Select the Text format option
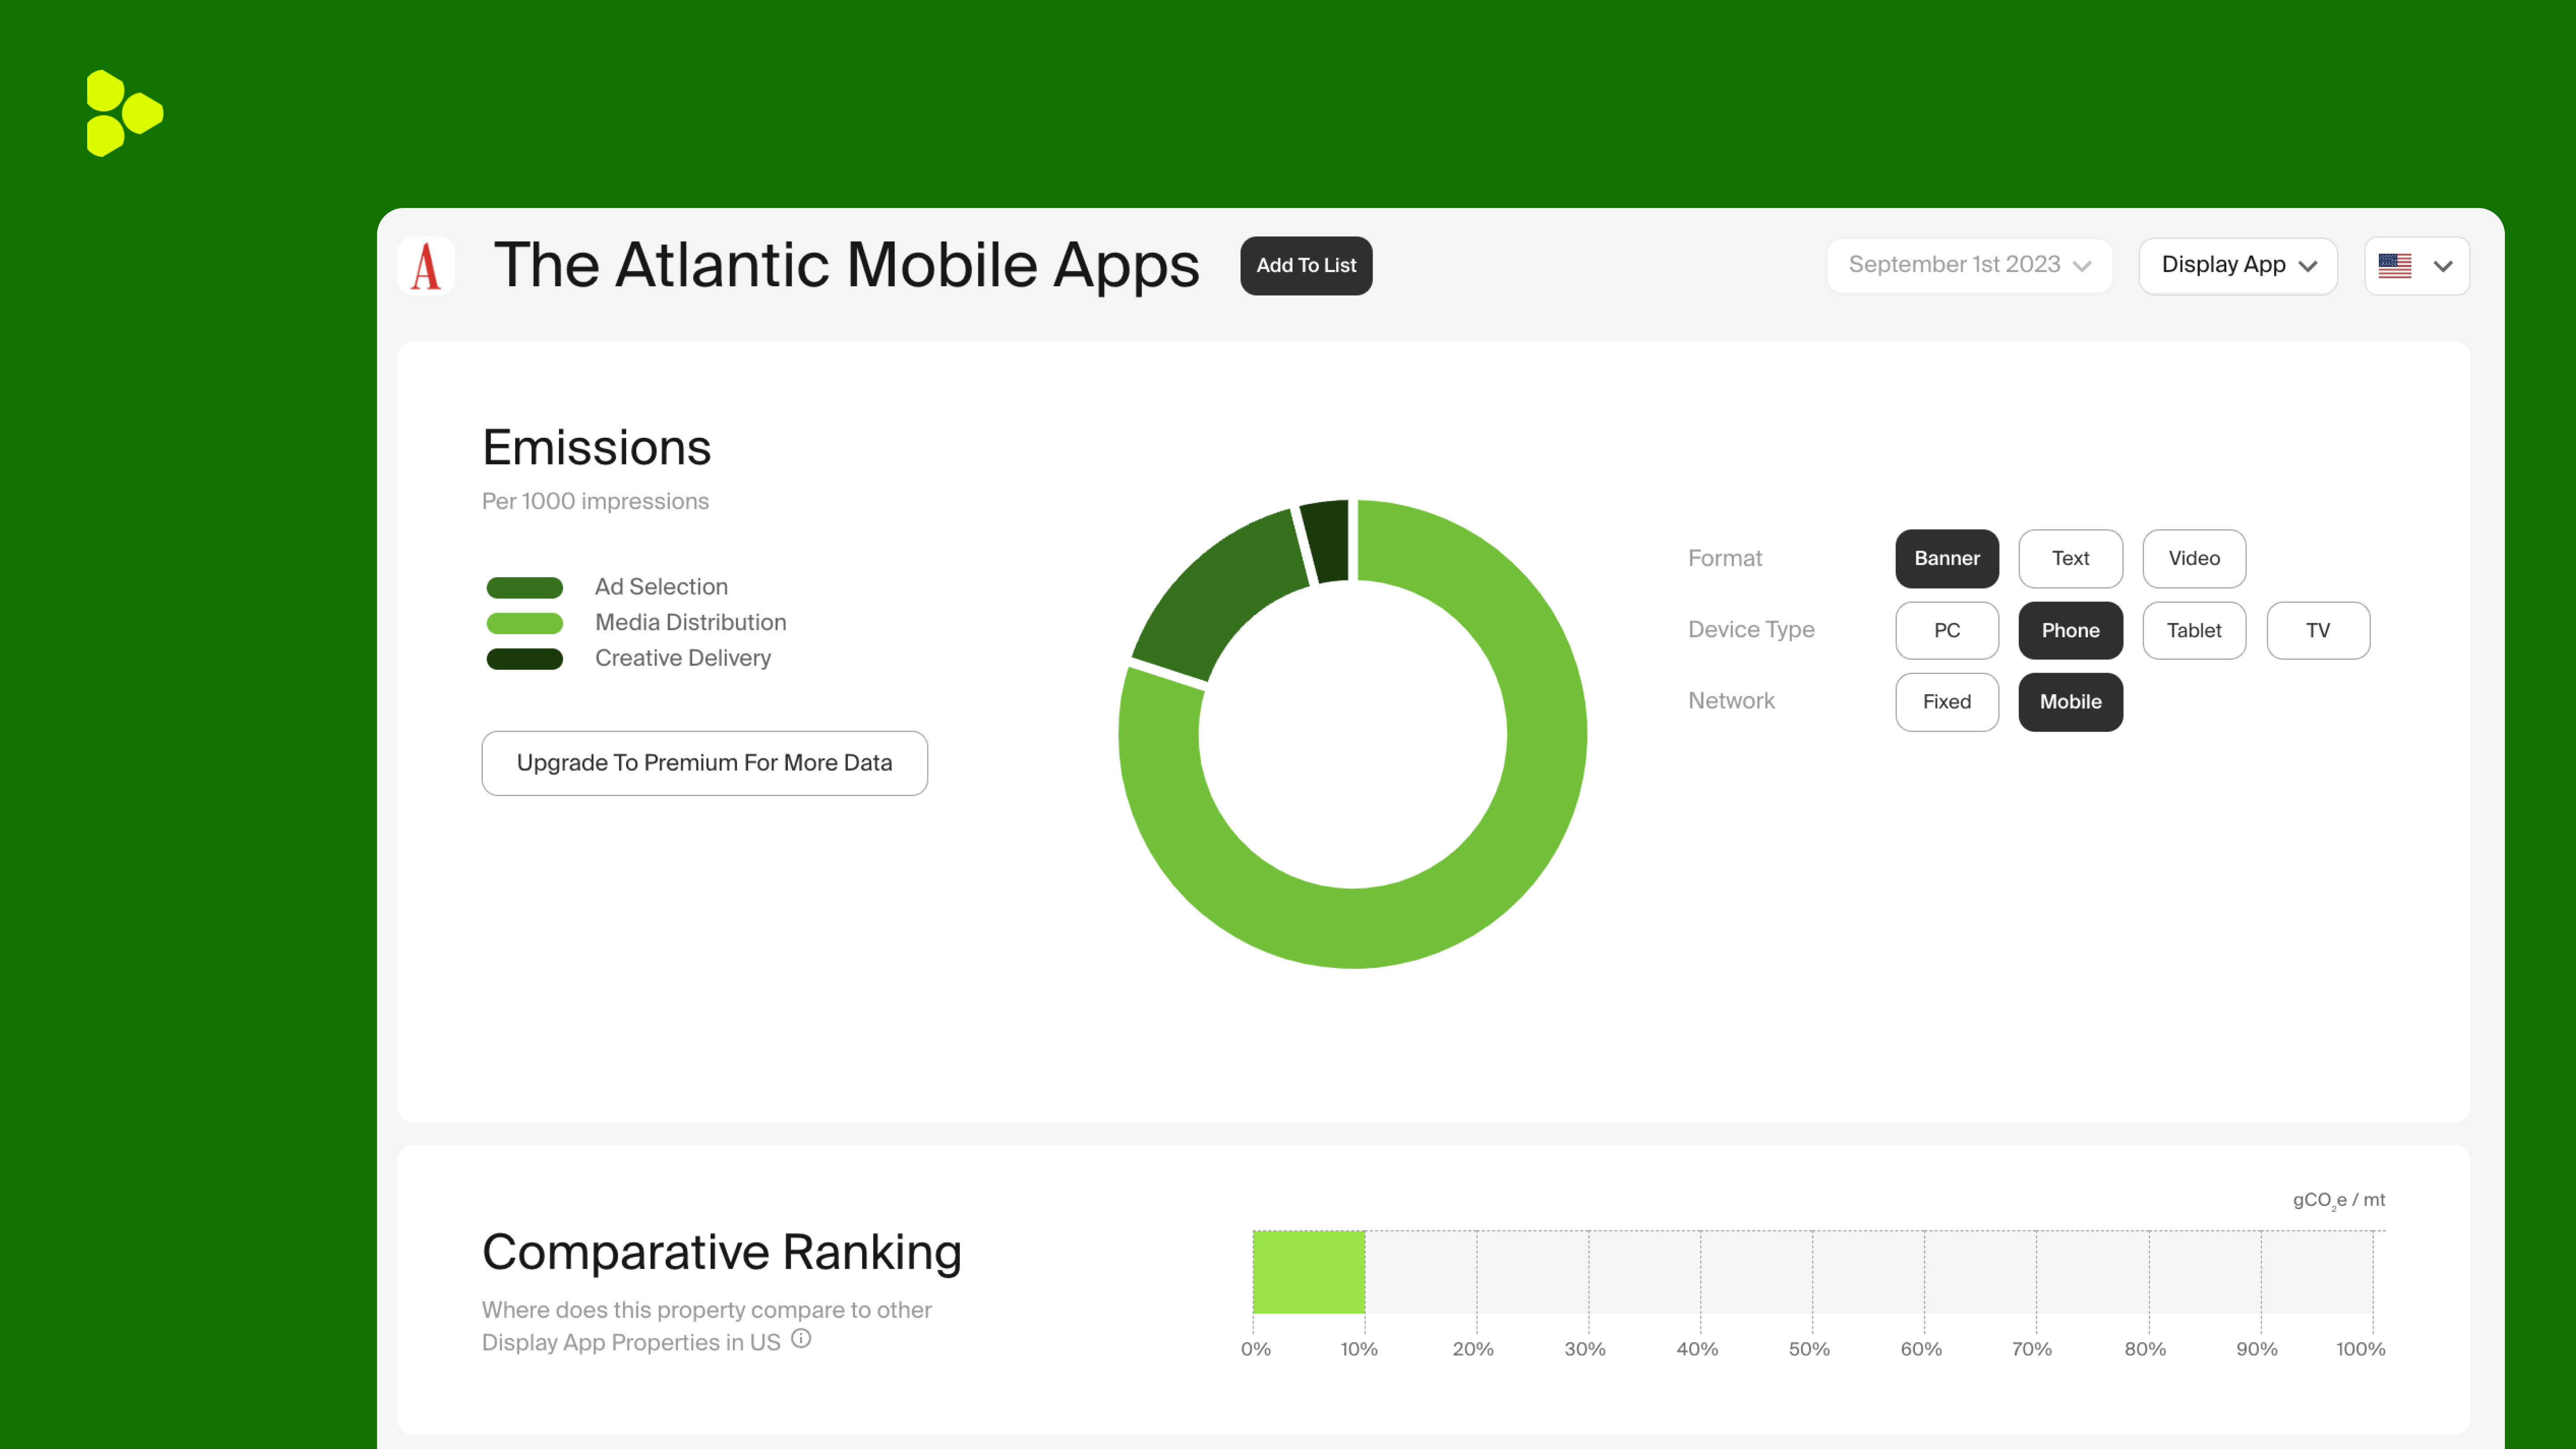 point(2070,558)
